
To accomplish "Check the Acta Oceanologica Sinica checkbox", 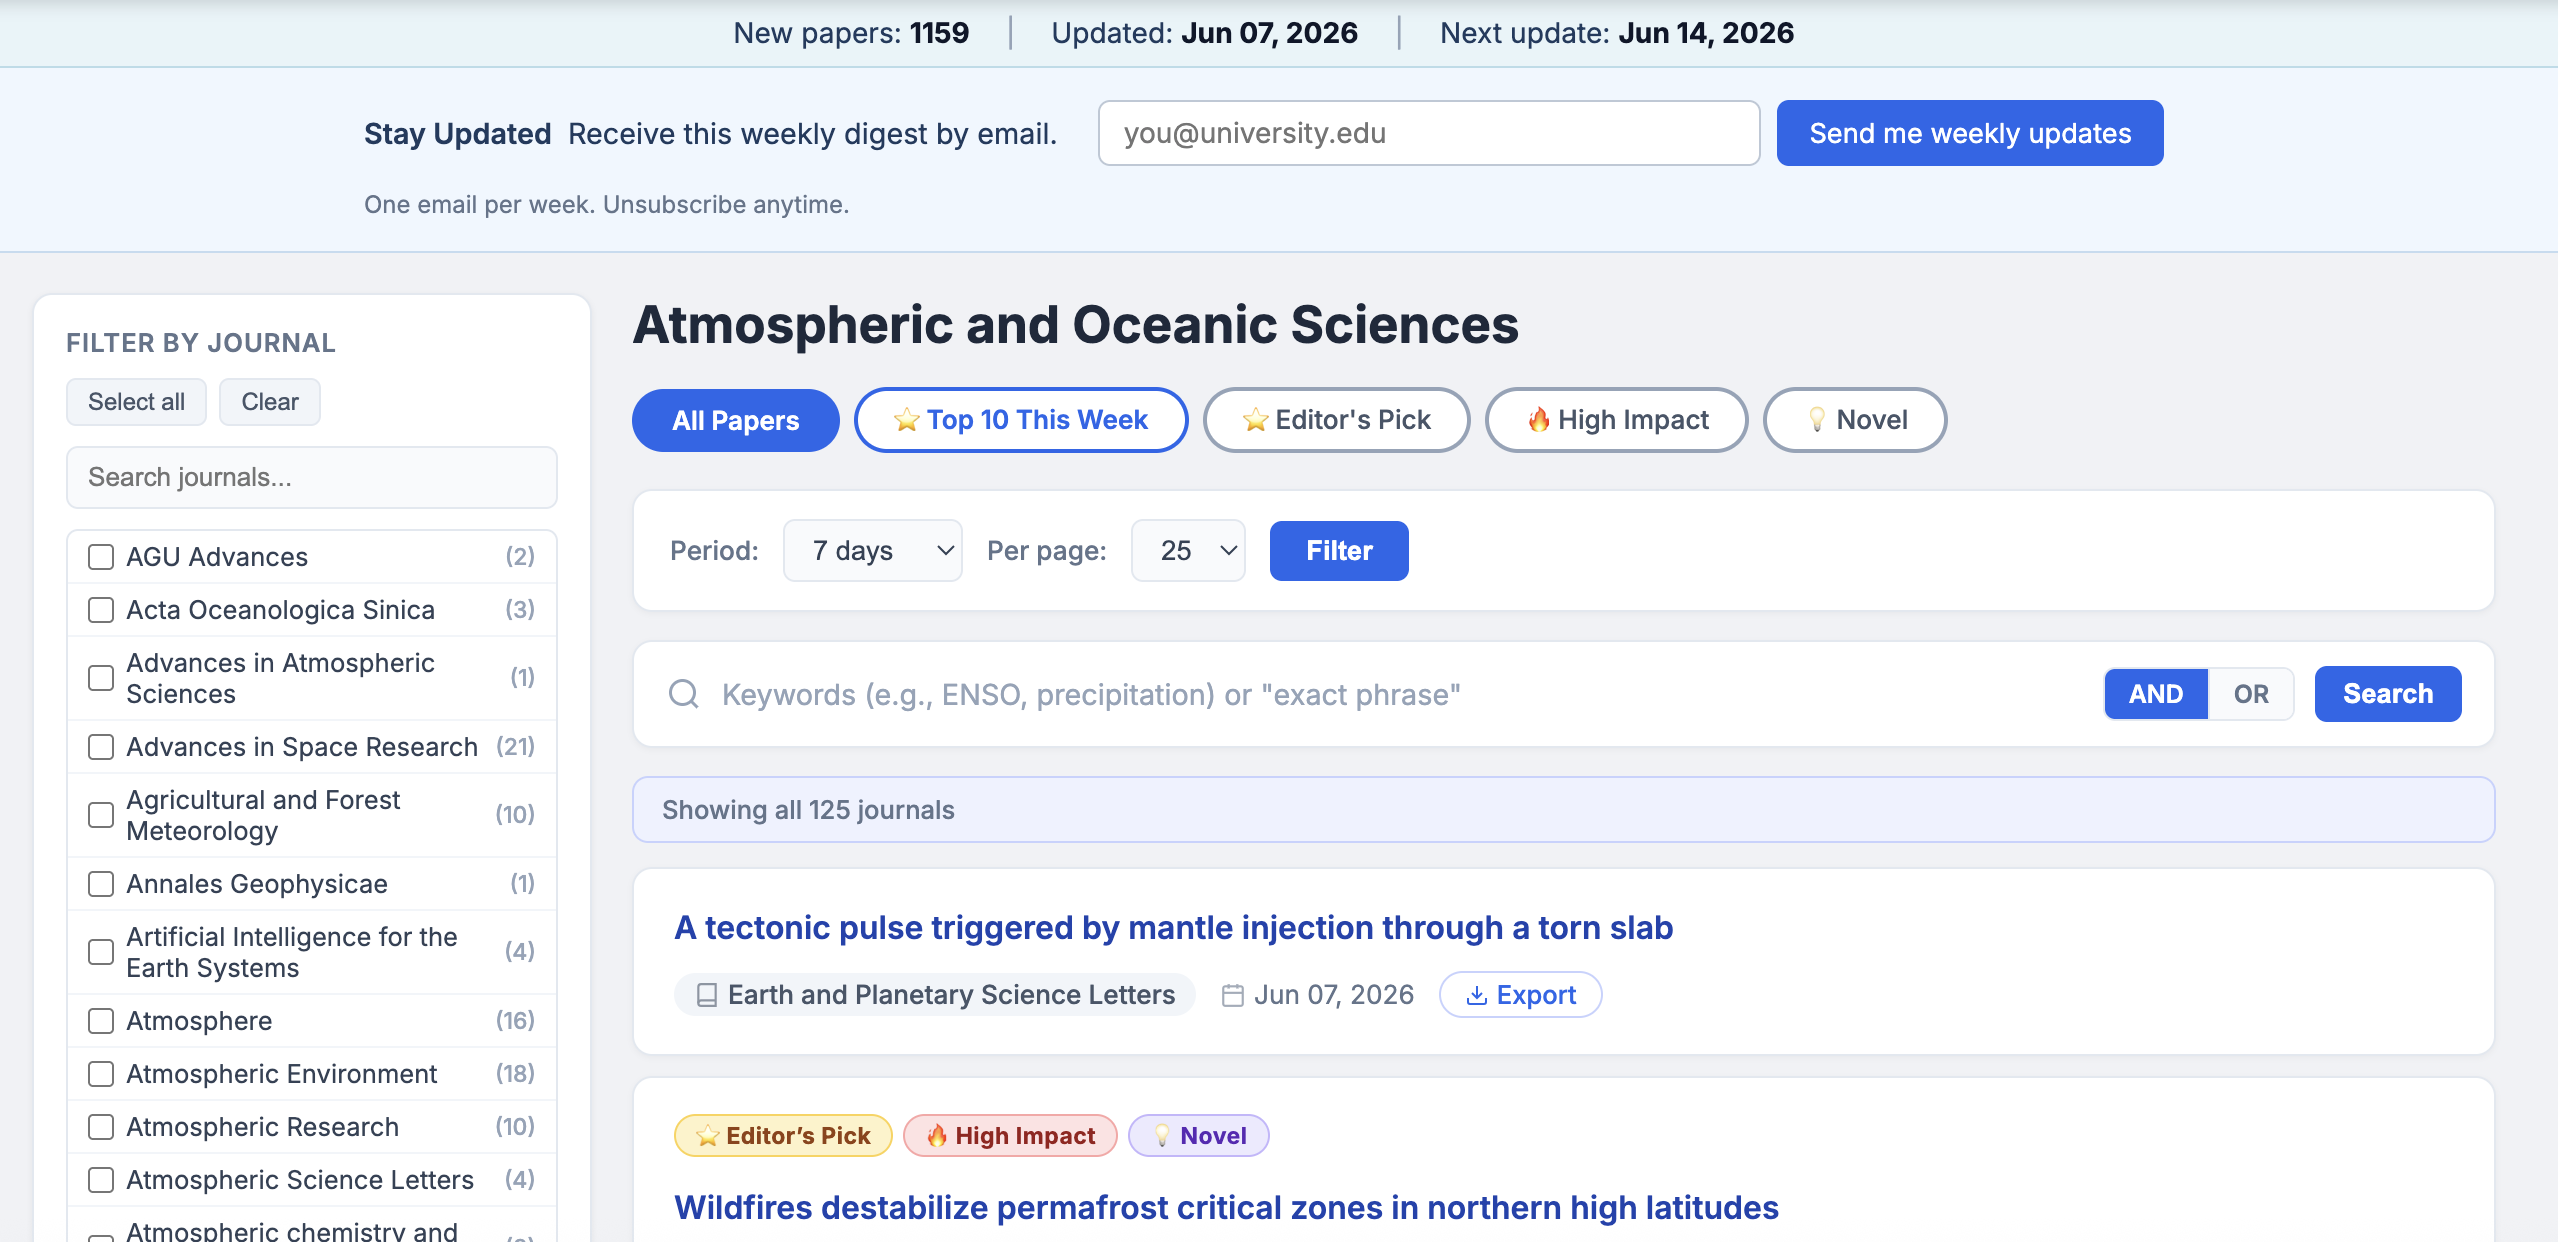I will [x=101, y=610].
